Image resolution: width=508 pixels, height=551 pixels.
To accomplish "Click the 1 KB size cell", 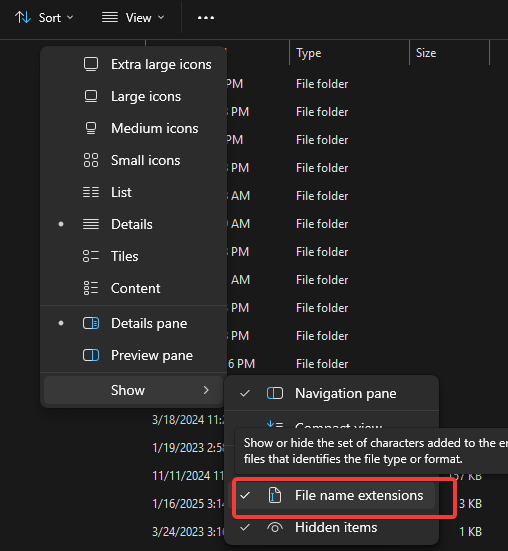I will tap(470, 532).
